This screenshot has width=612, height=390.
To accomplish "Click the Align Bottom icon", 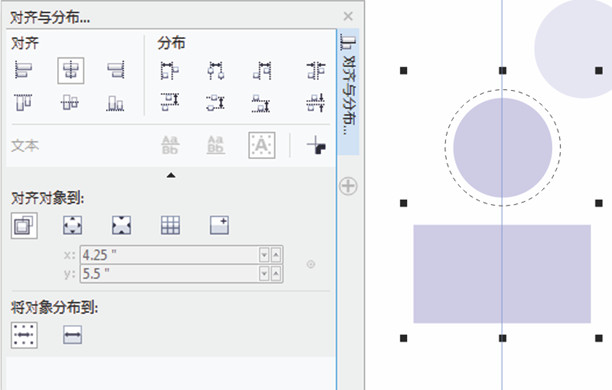I will pyautogui.click(x=116, y=103).
